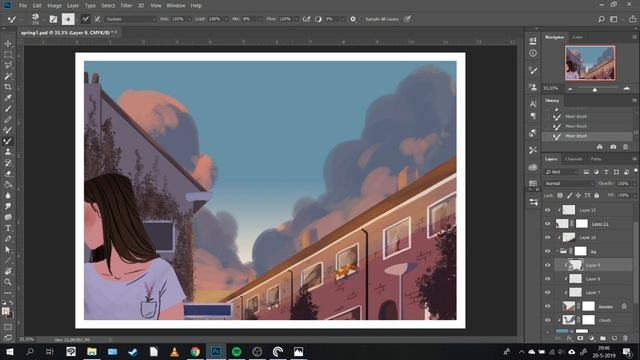Open the Wet percentage dropdown

[189, 19]
